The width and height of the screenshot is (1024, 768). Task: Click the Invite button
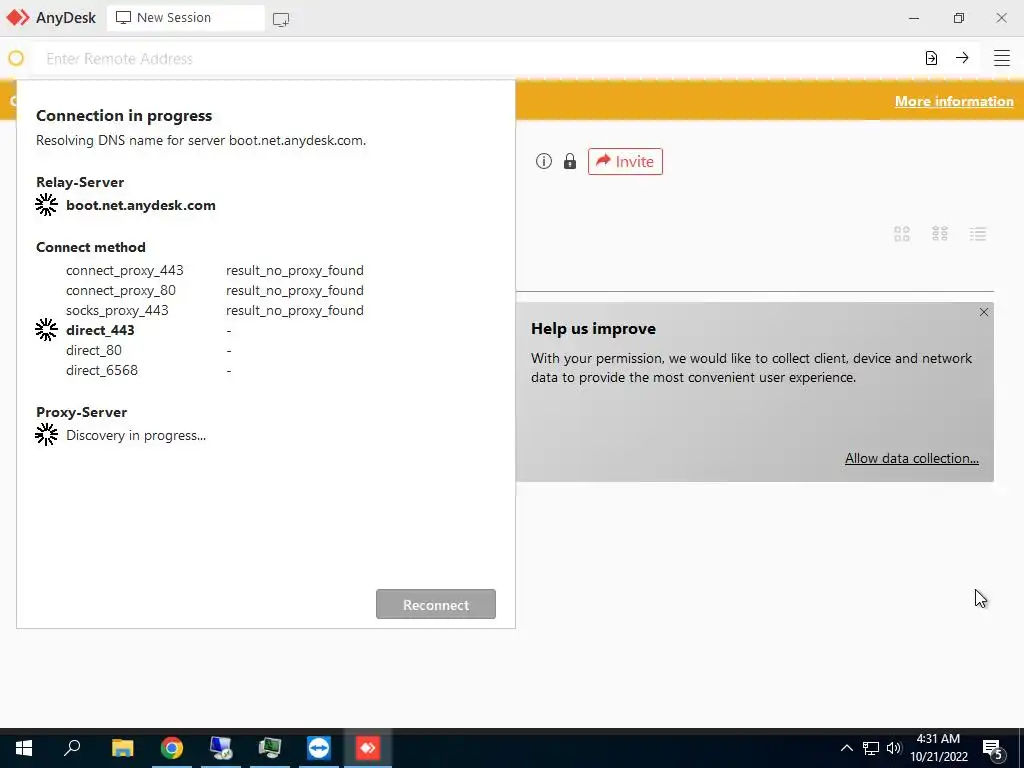[625, 161]
